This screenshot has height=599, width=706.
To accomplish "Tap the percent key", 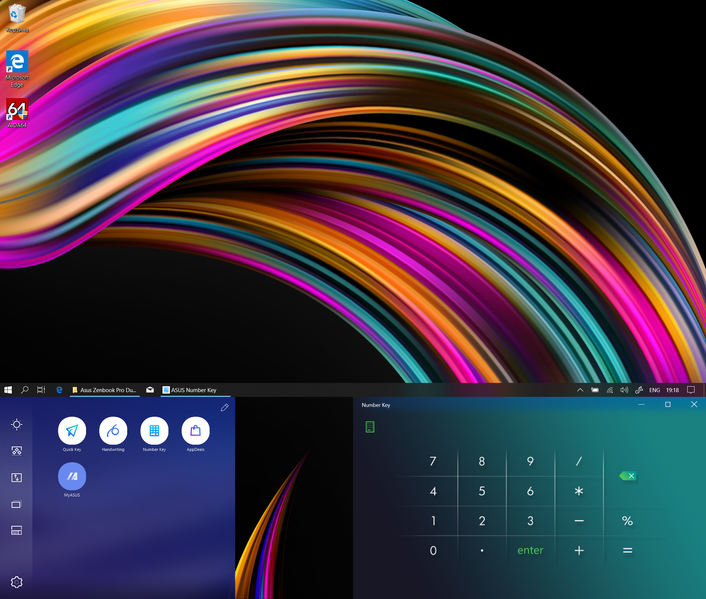I will point(627,521).
